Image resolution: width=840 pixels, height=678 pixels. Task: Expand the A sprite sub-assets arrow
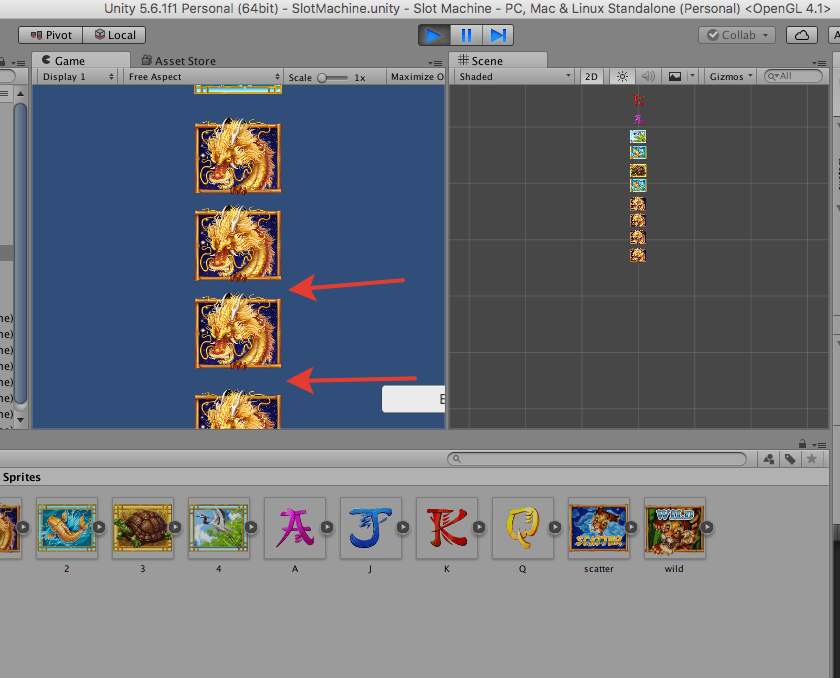(327, 528)
